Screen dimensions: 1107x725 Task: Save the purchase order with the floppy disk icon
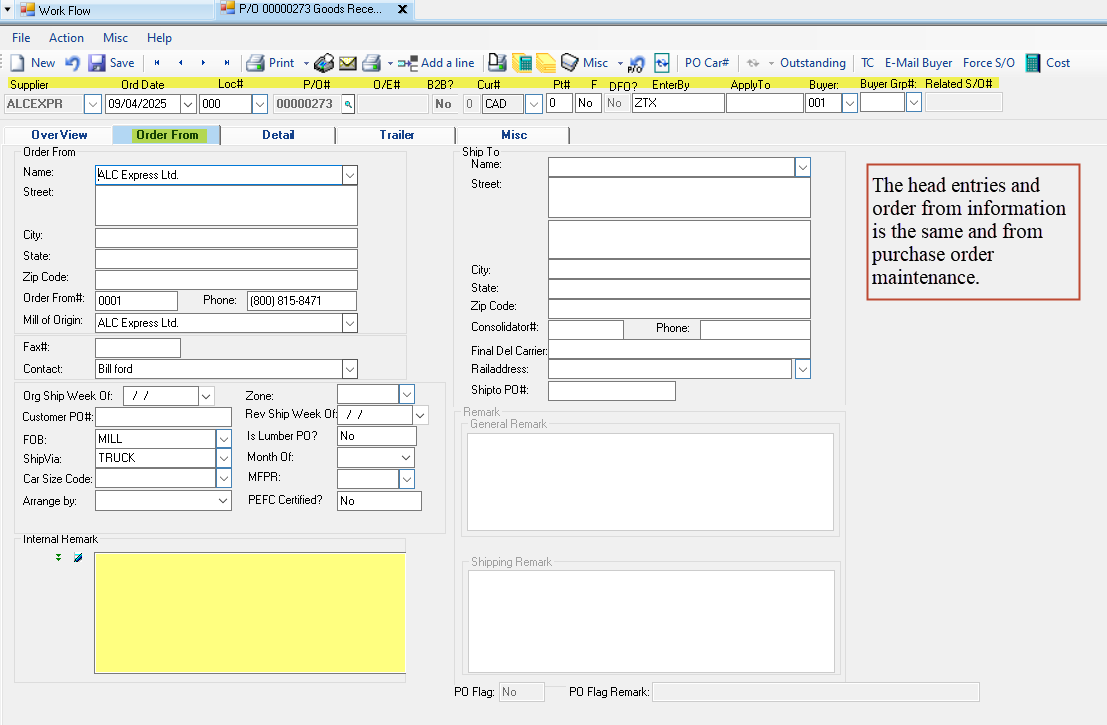[x=97, y=63]
